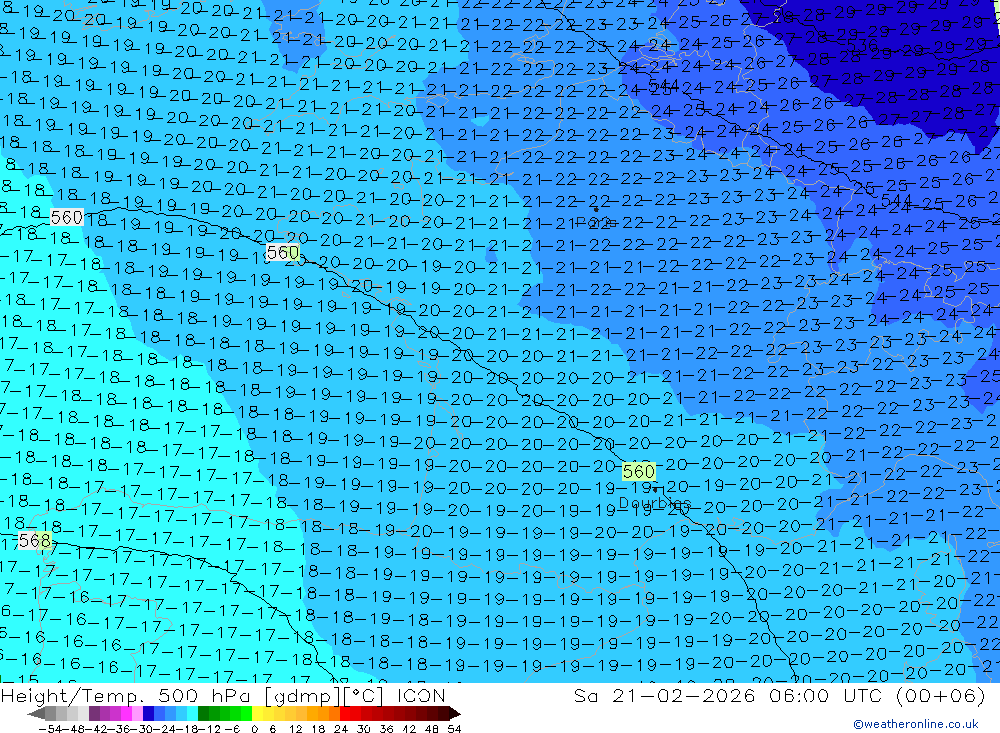Screen dimensions: 1000x733
Task: Click the 54 legend value
Action: 454,729
